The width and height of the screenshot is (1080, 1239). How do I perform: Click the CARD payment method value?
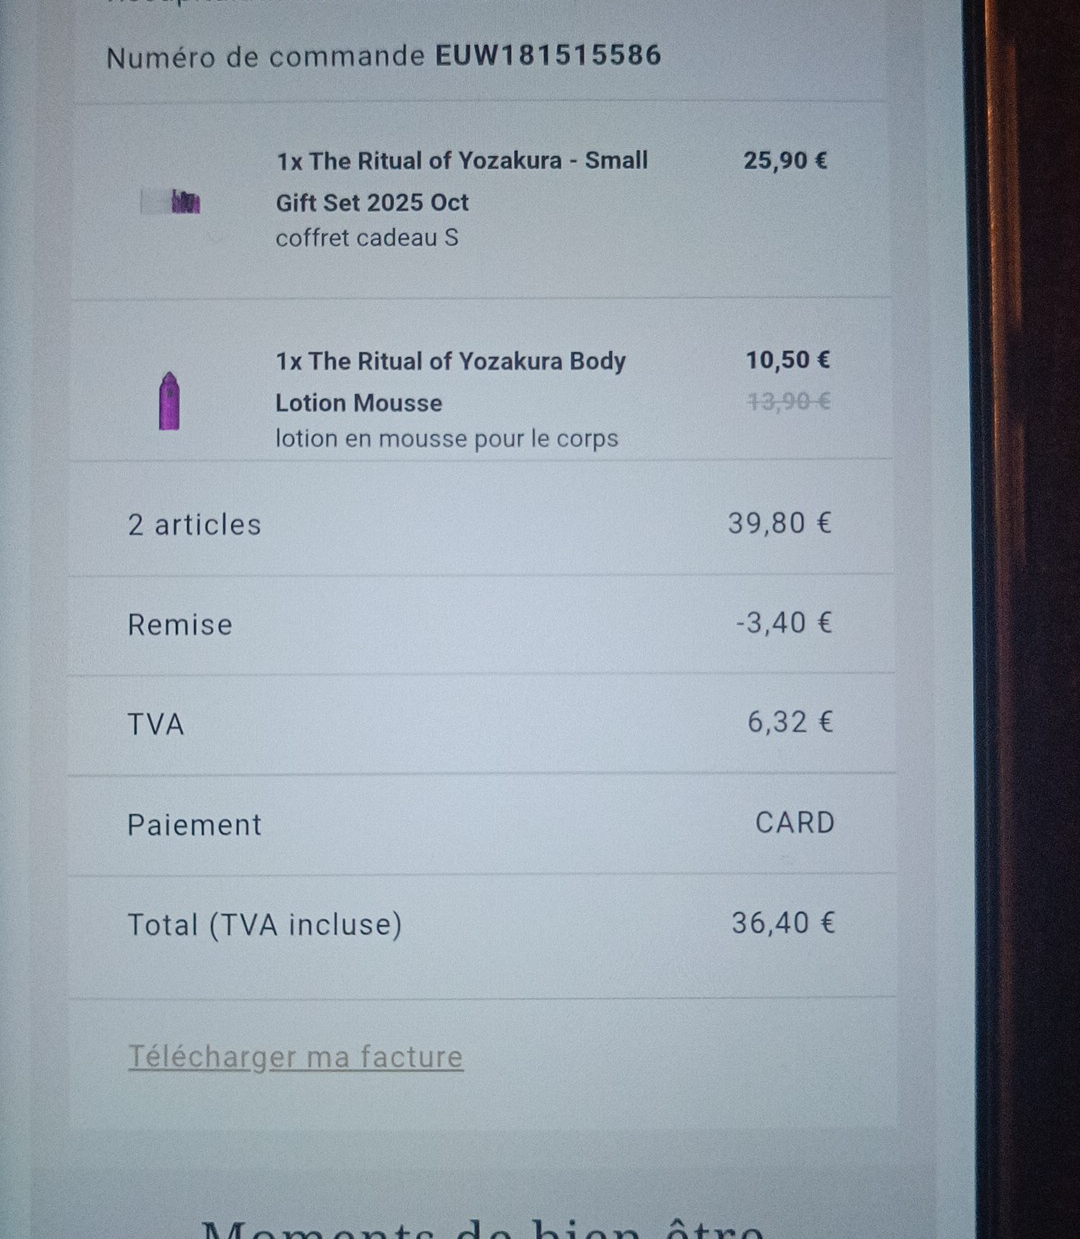pyautogui.click(x=794, y=823)
